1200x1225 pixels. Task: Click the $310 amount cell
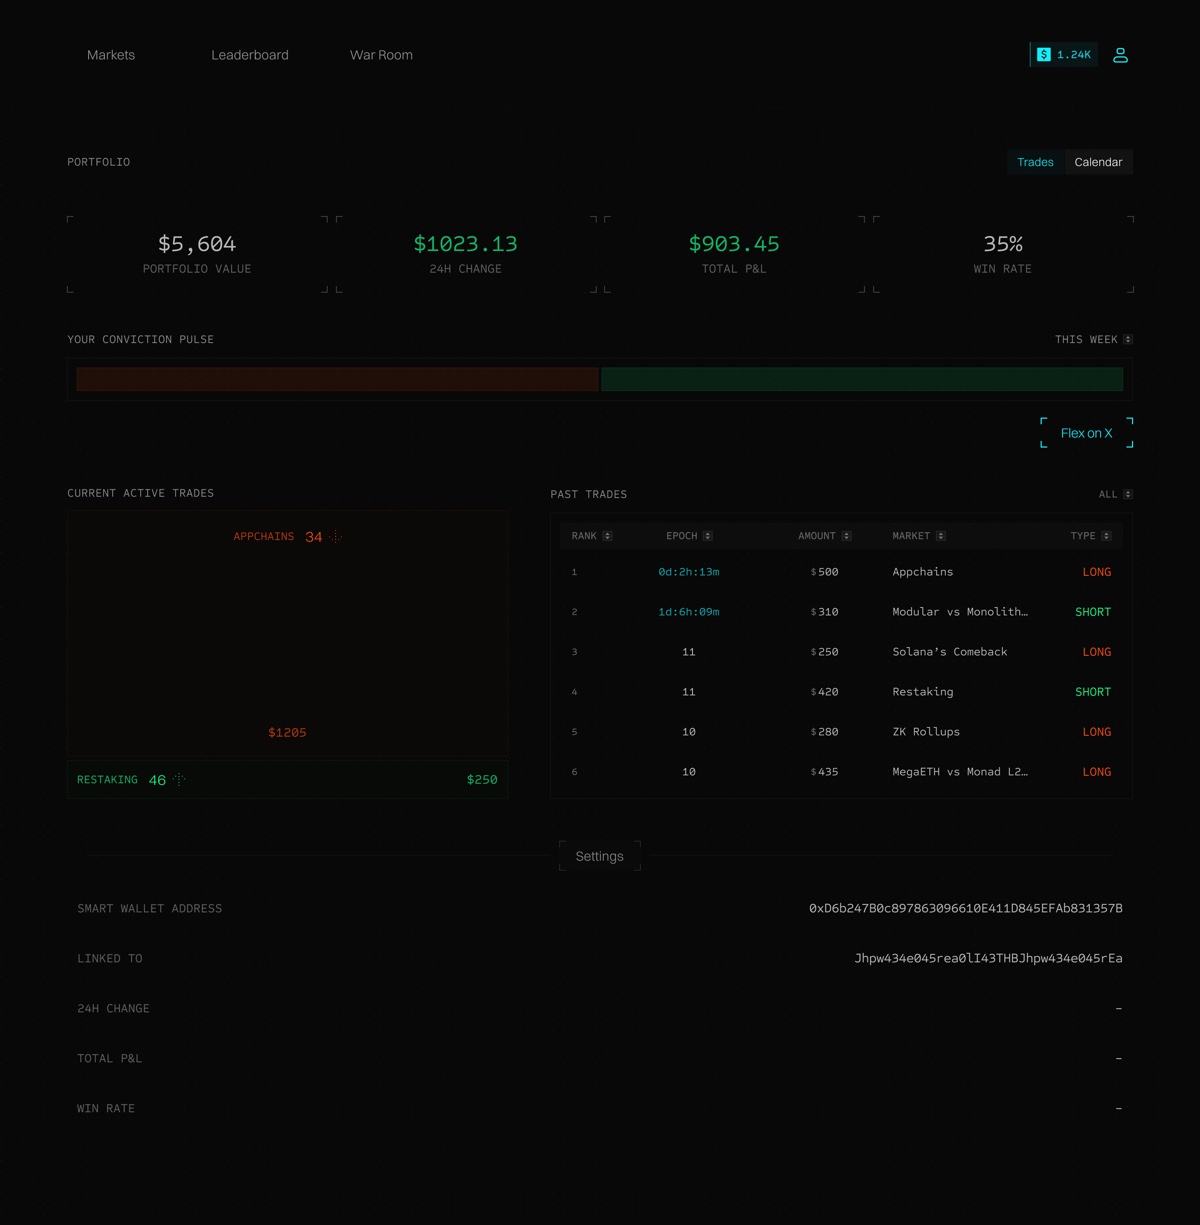point(825,612)
